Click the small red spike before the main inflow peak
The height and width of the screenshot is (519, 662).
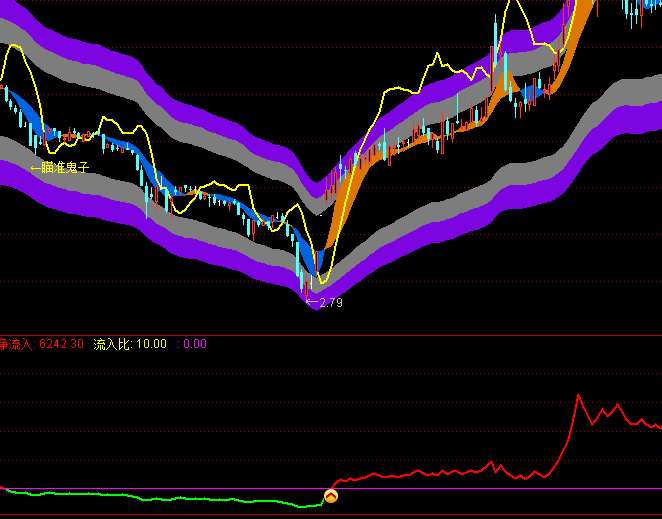tap(492, 462)
